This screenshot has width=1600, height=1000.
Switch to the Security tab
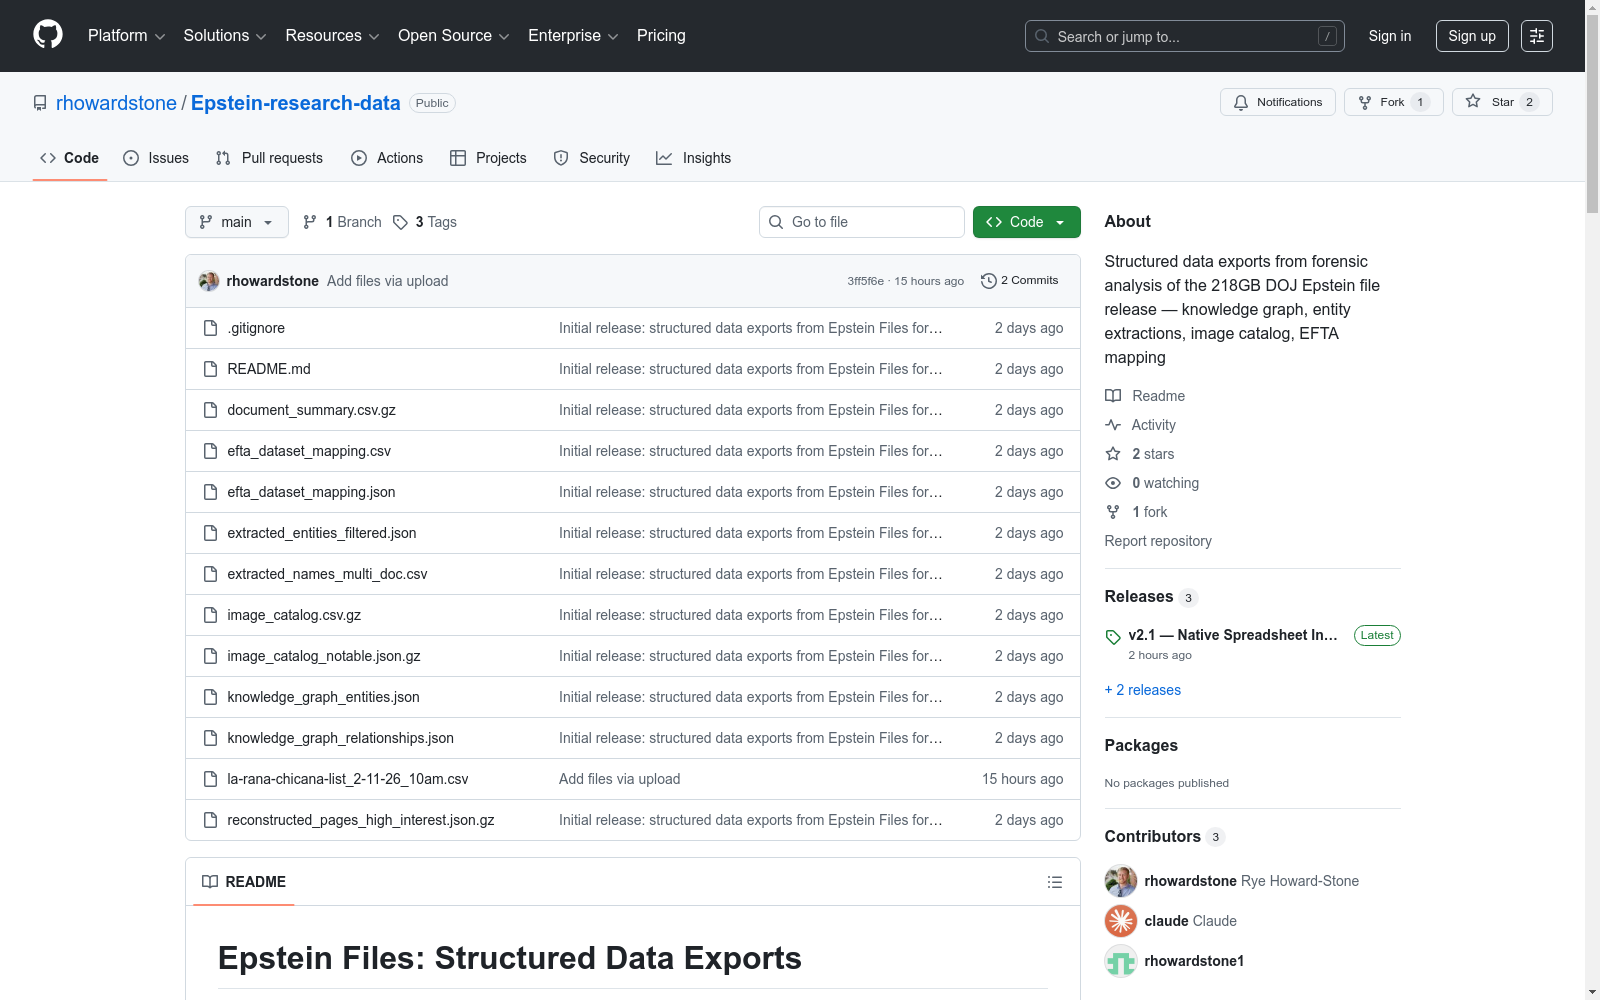pyautogui.click(x=592, y=158)
